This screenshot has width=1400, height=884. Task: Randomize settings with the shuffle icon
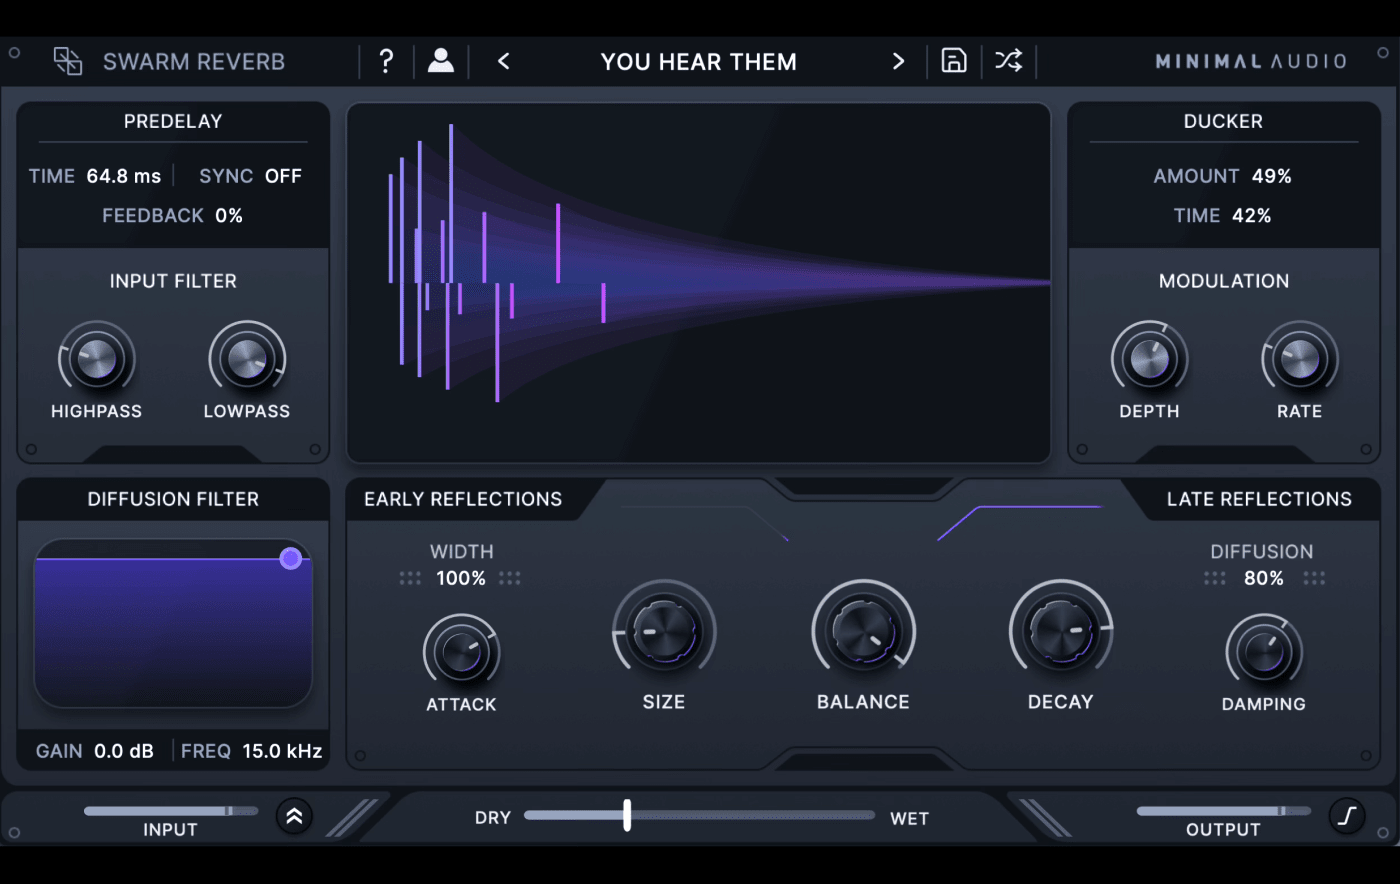pos(1008,61)
